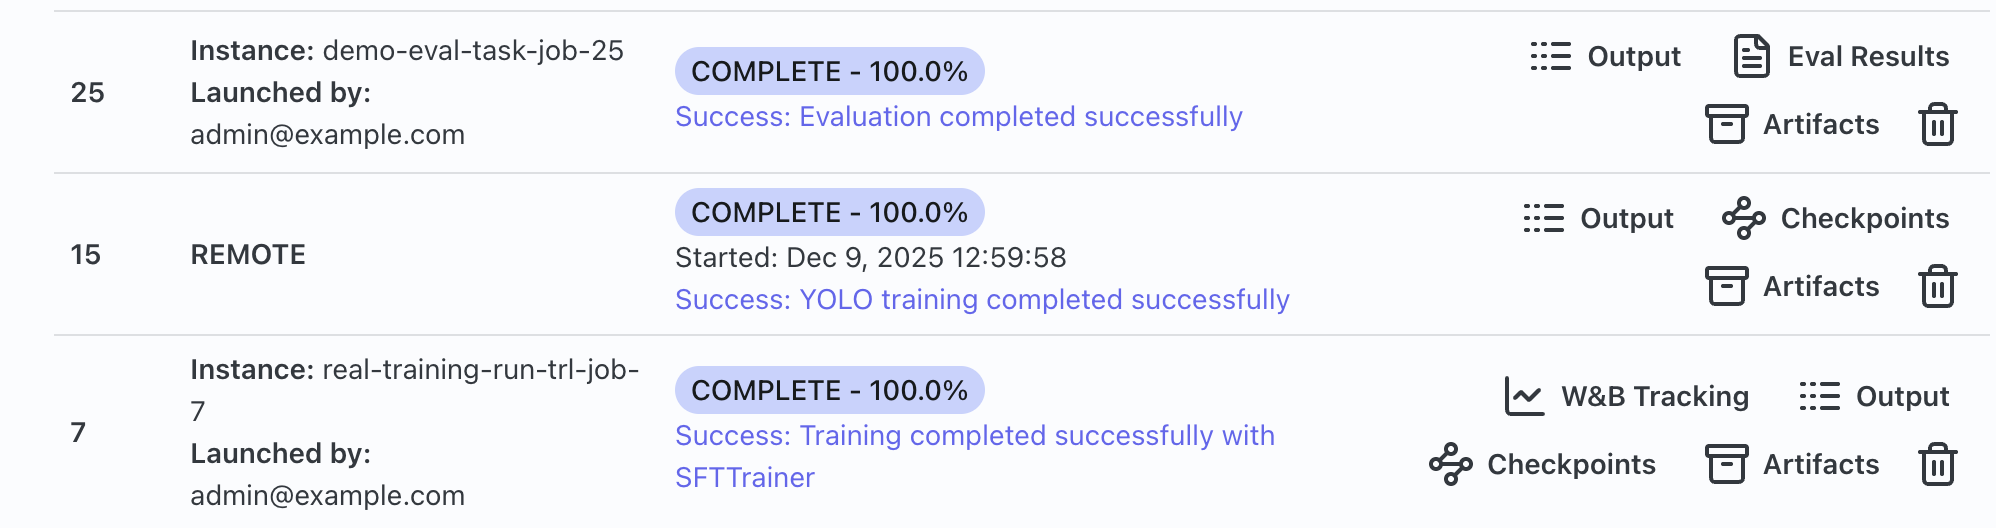Open Artifacts for job 25
The height and width of the screenshot is (528, 1996).
(1792, 125)
